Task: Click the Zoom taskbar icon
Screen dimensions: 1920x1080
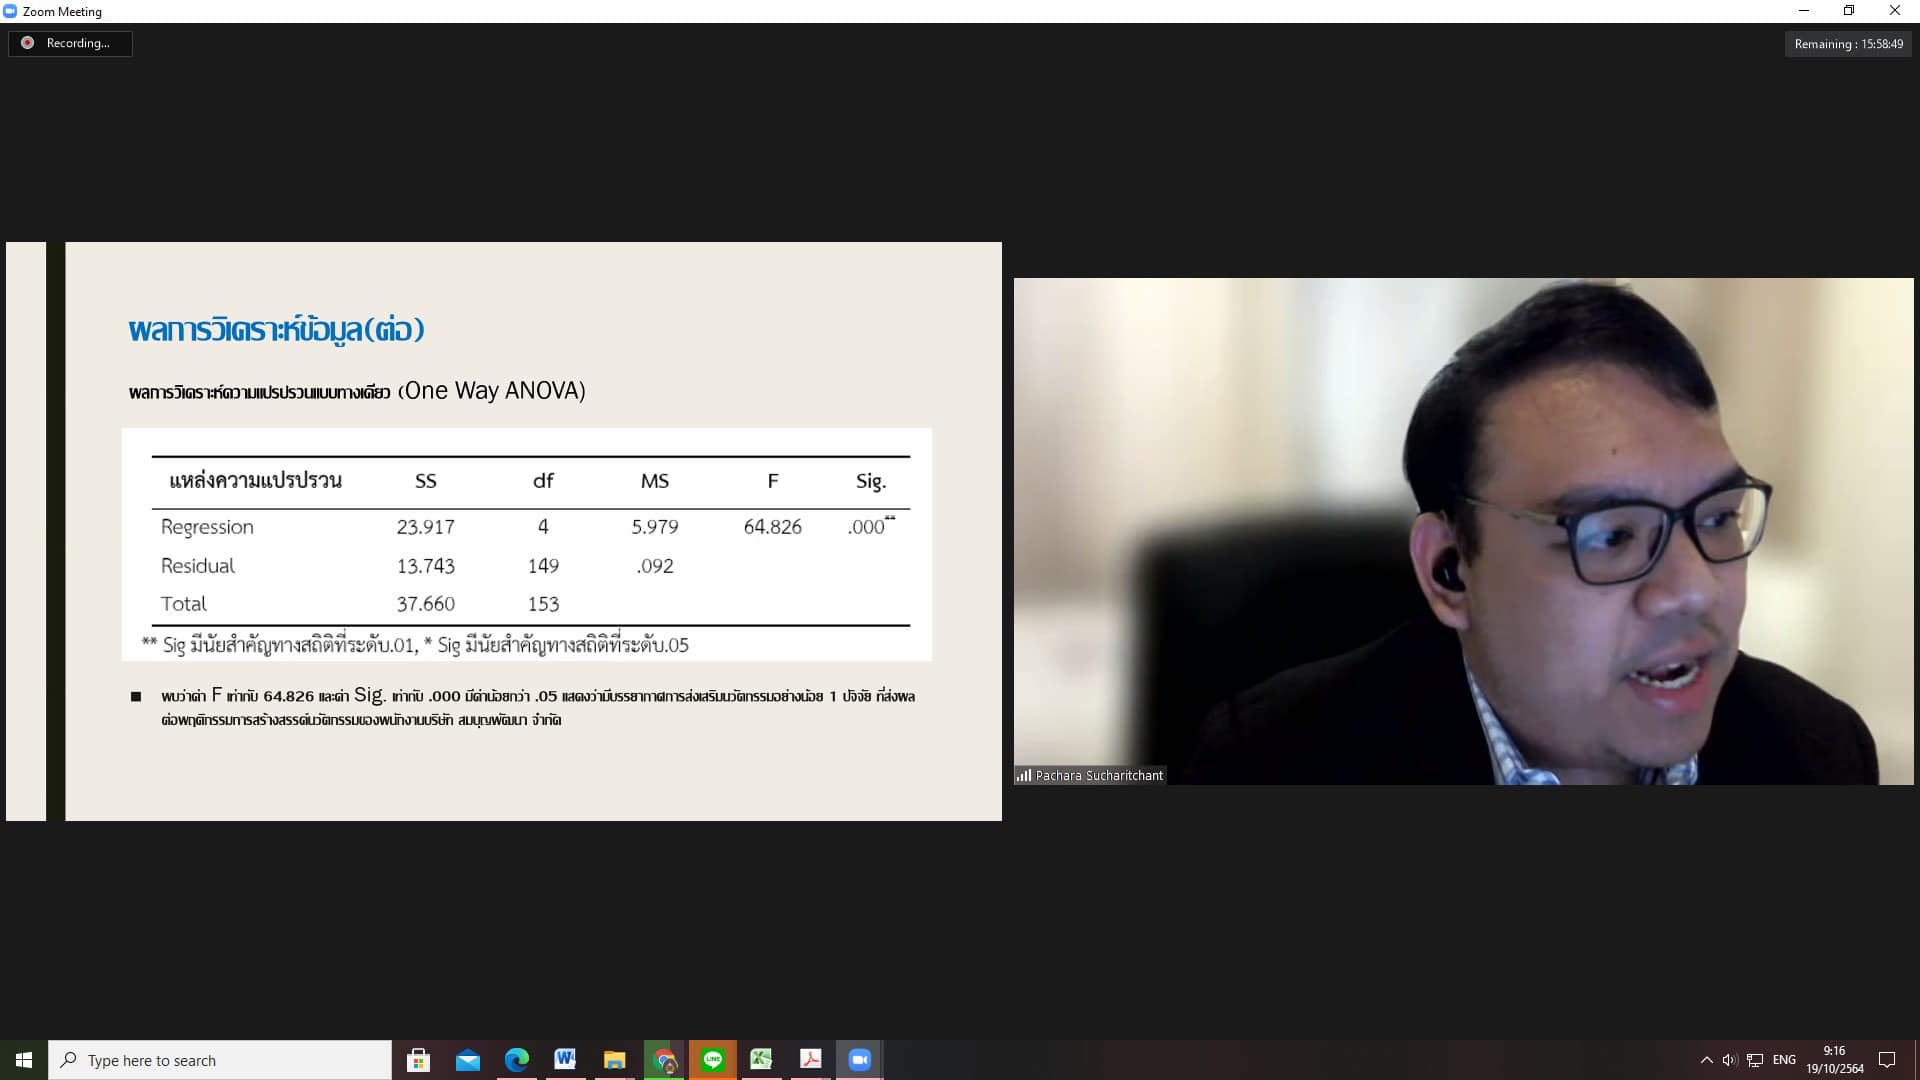Action: point(859,1060)
